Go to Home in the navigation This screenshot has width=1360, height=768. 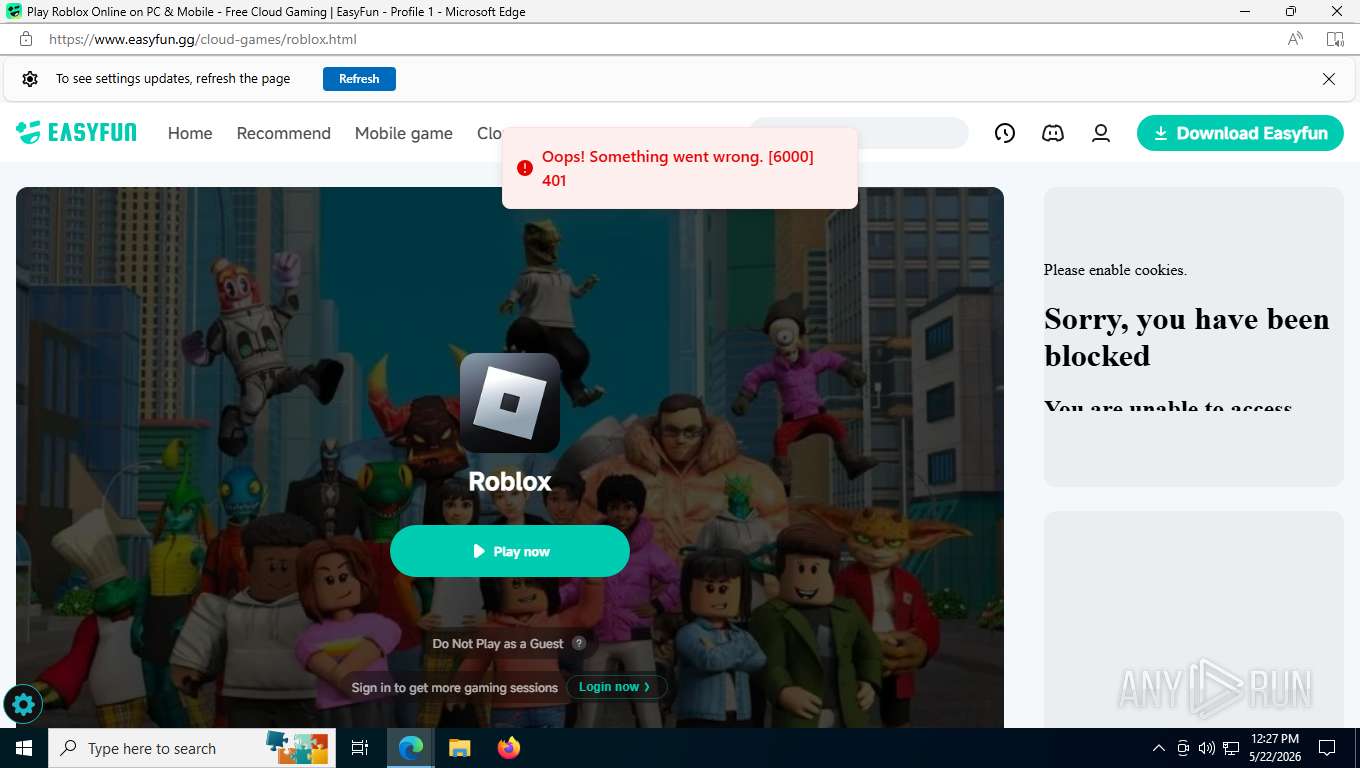[190, 133]
